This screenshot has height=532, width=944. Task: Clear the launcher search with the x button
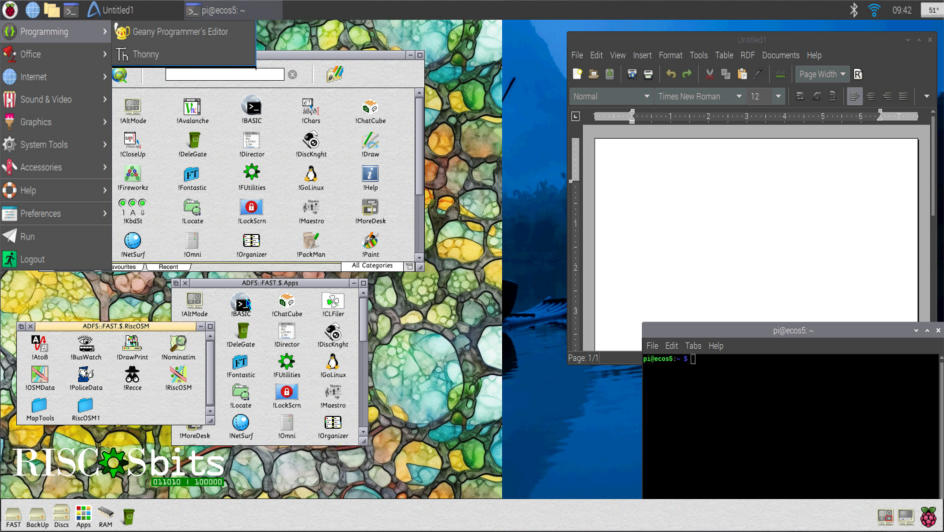[293, 74]
